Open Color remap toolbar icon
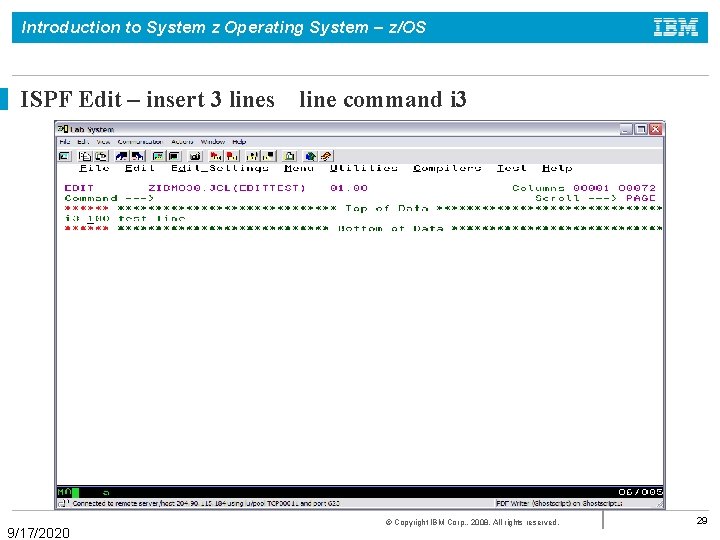This screenshot has height=540, width=720. [174, 156]
